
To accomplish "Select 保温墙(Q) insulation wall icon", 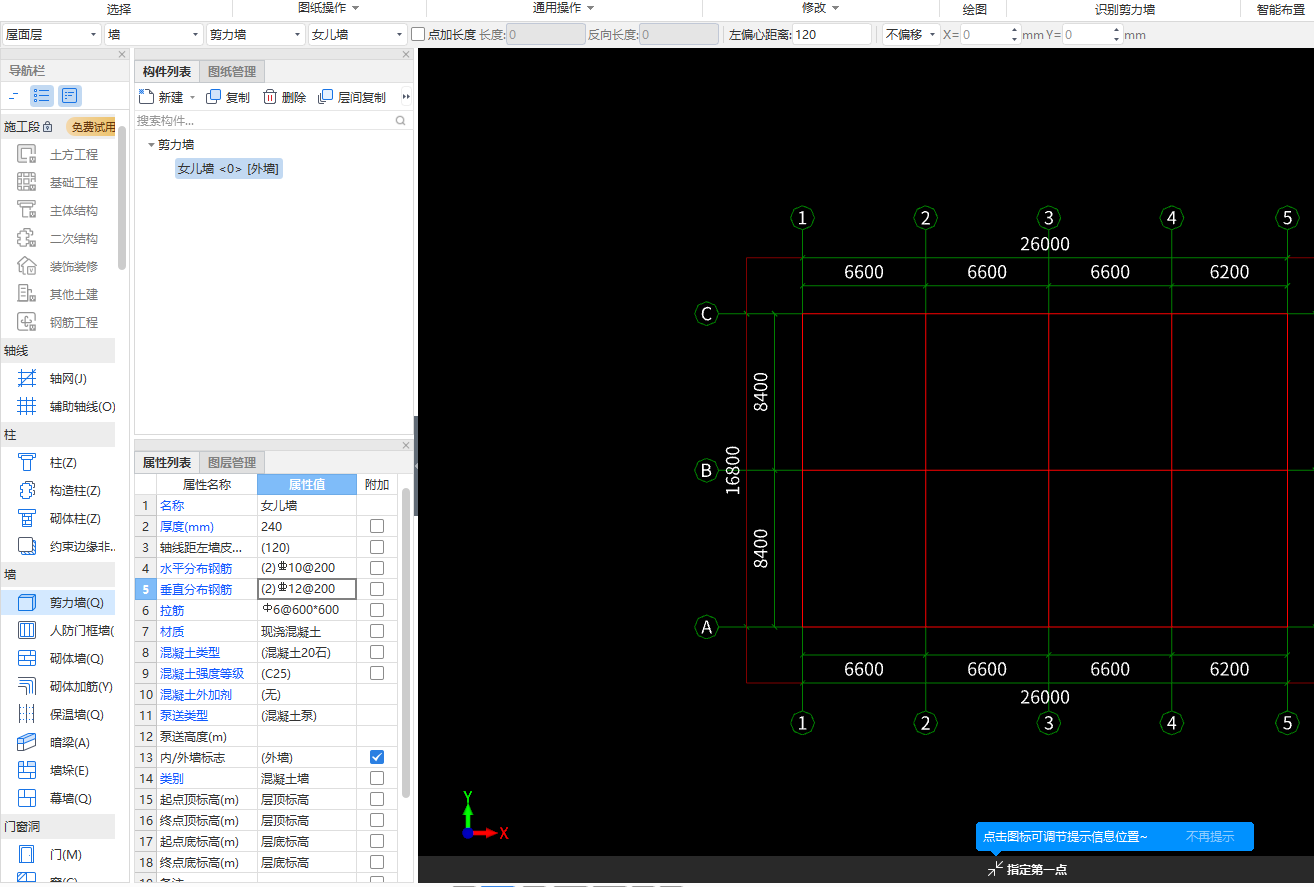I will pyautogui.click(x=28, y=715).
